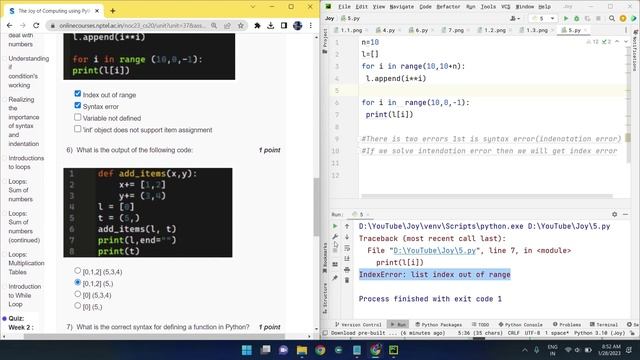Show the editor tabs overflow menu
640x360 pixels.
(x=626, y=30)
